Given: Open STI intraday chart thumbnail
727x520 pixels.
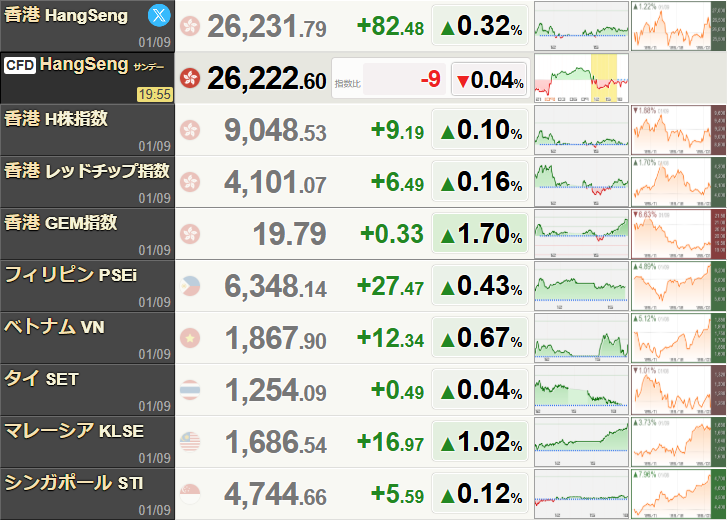Looking at the screenshot, I should coord(581,494).
